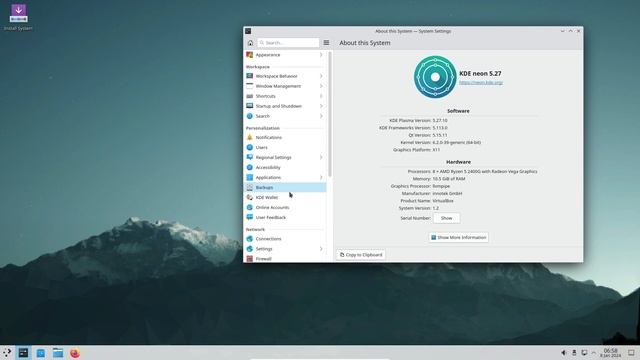Open the KDE Wallet icon
This screenshot has height=360, width=640.
pos(250,197)
